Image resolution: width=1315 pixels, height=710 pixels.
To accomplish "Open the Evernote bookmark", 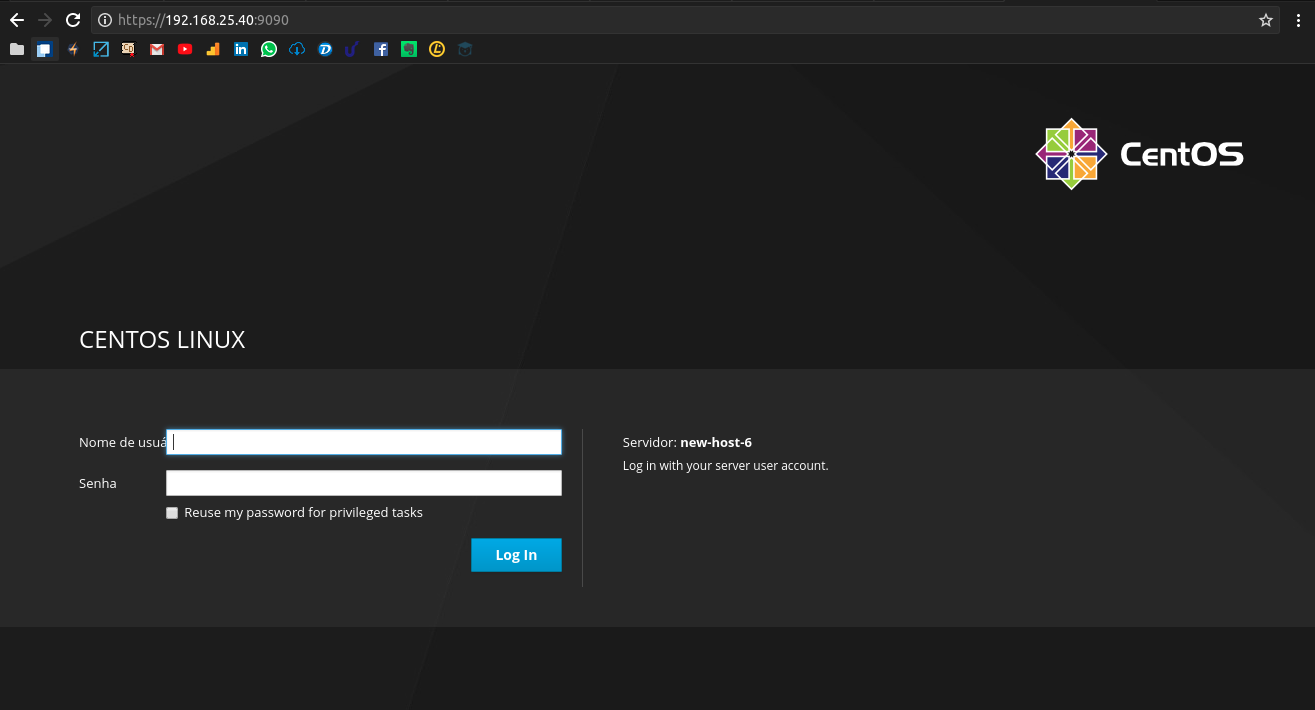I will 409,49.
